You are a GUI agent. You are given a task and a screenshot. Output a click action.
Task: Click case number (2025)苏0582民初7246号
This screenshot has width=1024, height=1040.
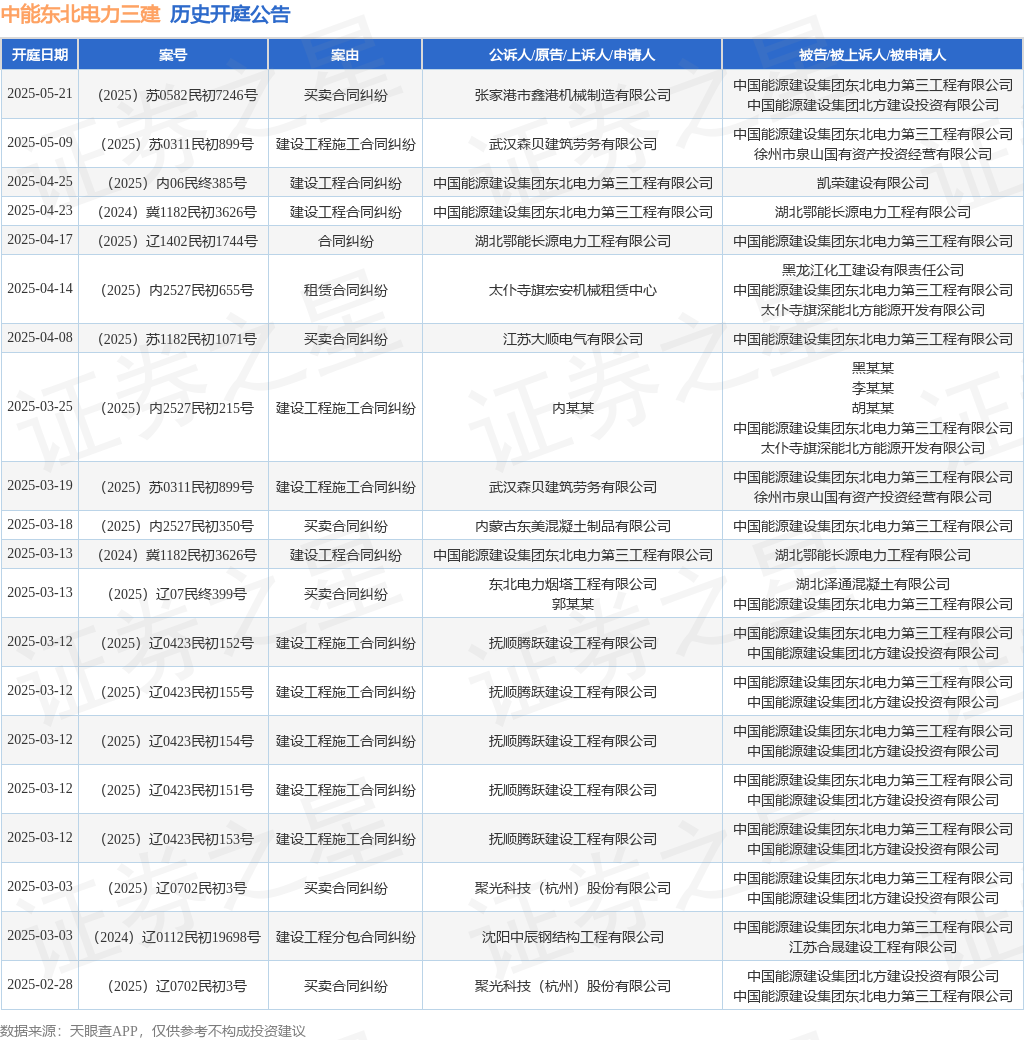pyautogui.click(x=177, y=95)
